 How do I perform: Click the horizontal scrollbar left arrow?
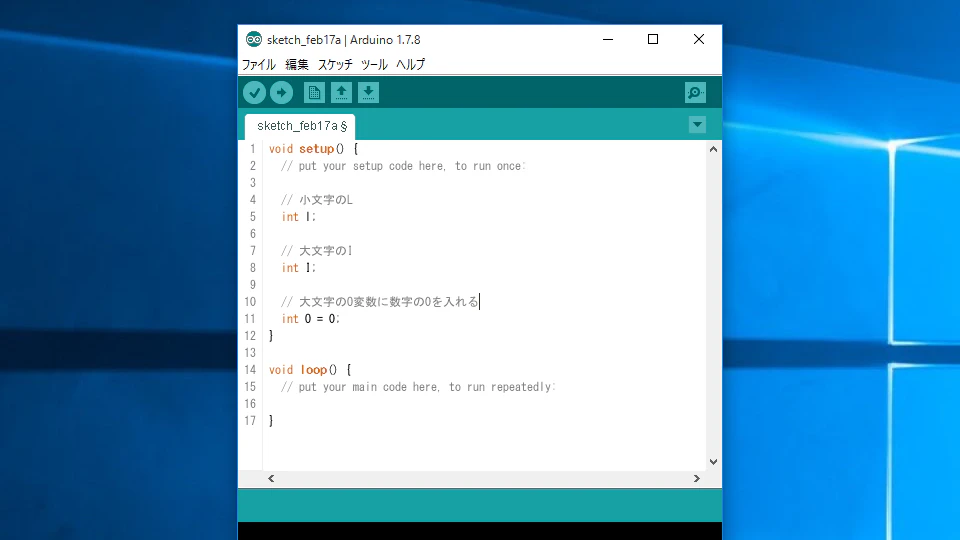pyautogui.click(x=271, y=479)
